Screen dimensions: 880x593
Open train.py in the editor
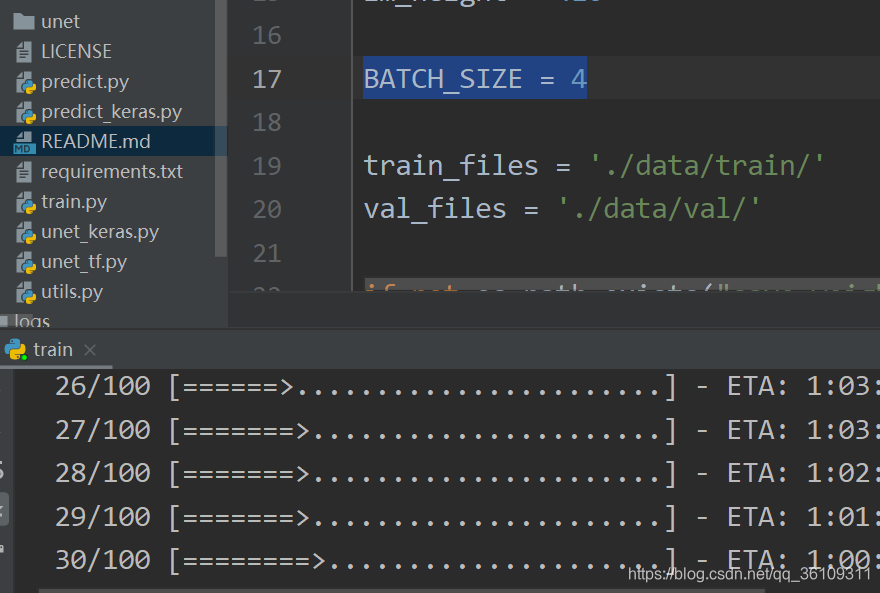tap(74, 202)
